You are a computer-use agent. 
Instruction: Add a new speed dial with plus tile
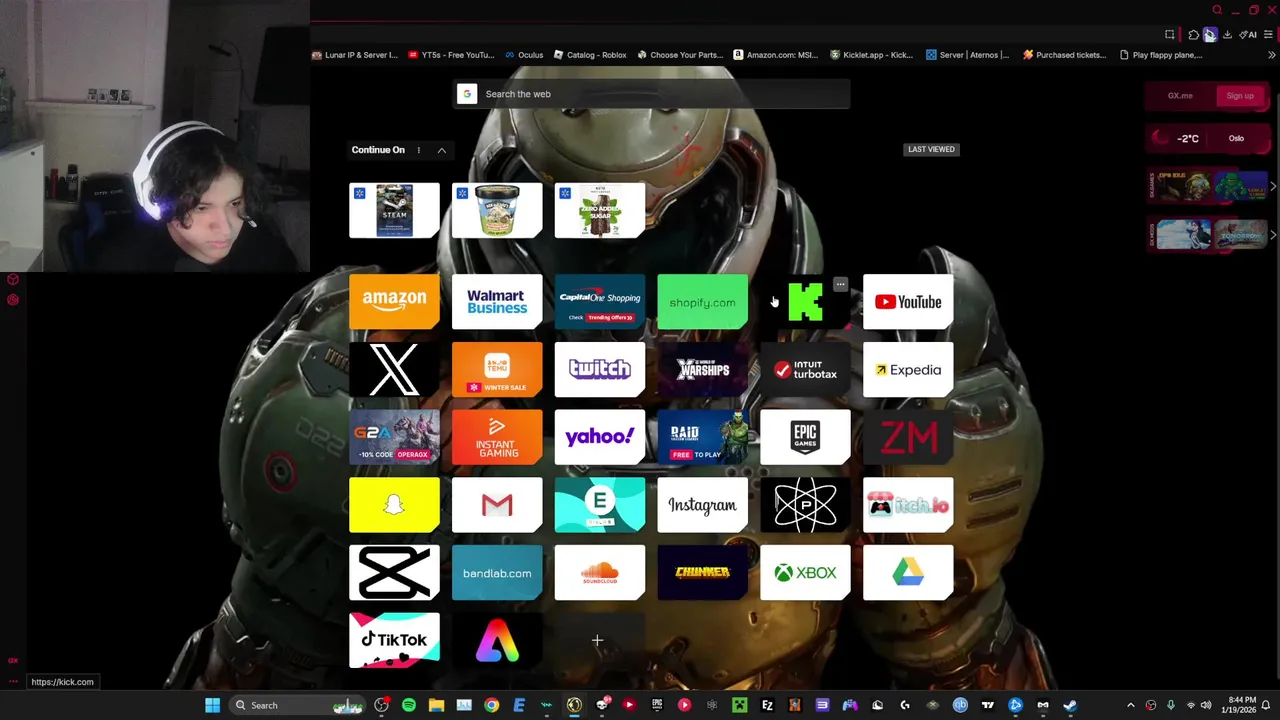point(597,640)
